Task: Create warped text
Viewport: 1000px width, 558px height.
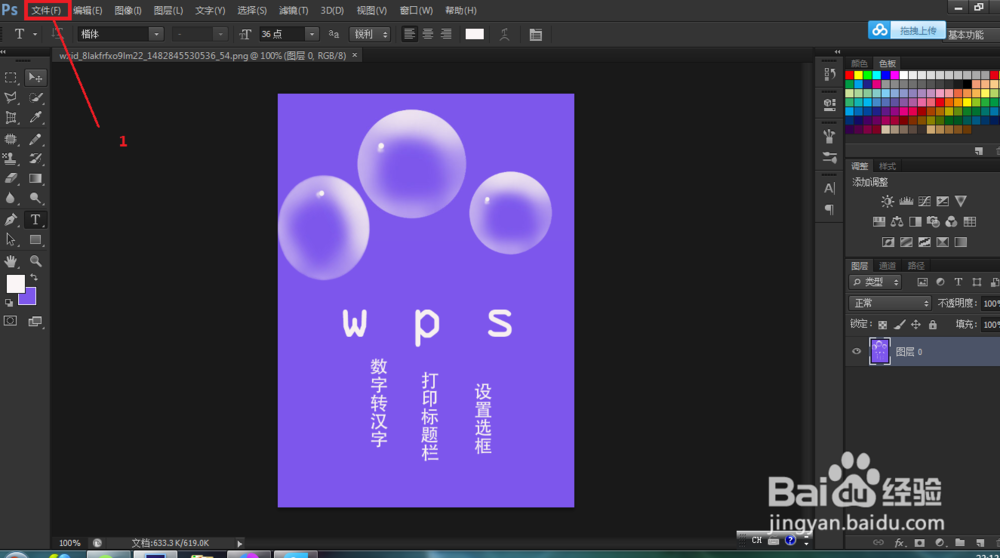Action: pos(504,34)
